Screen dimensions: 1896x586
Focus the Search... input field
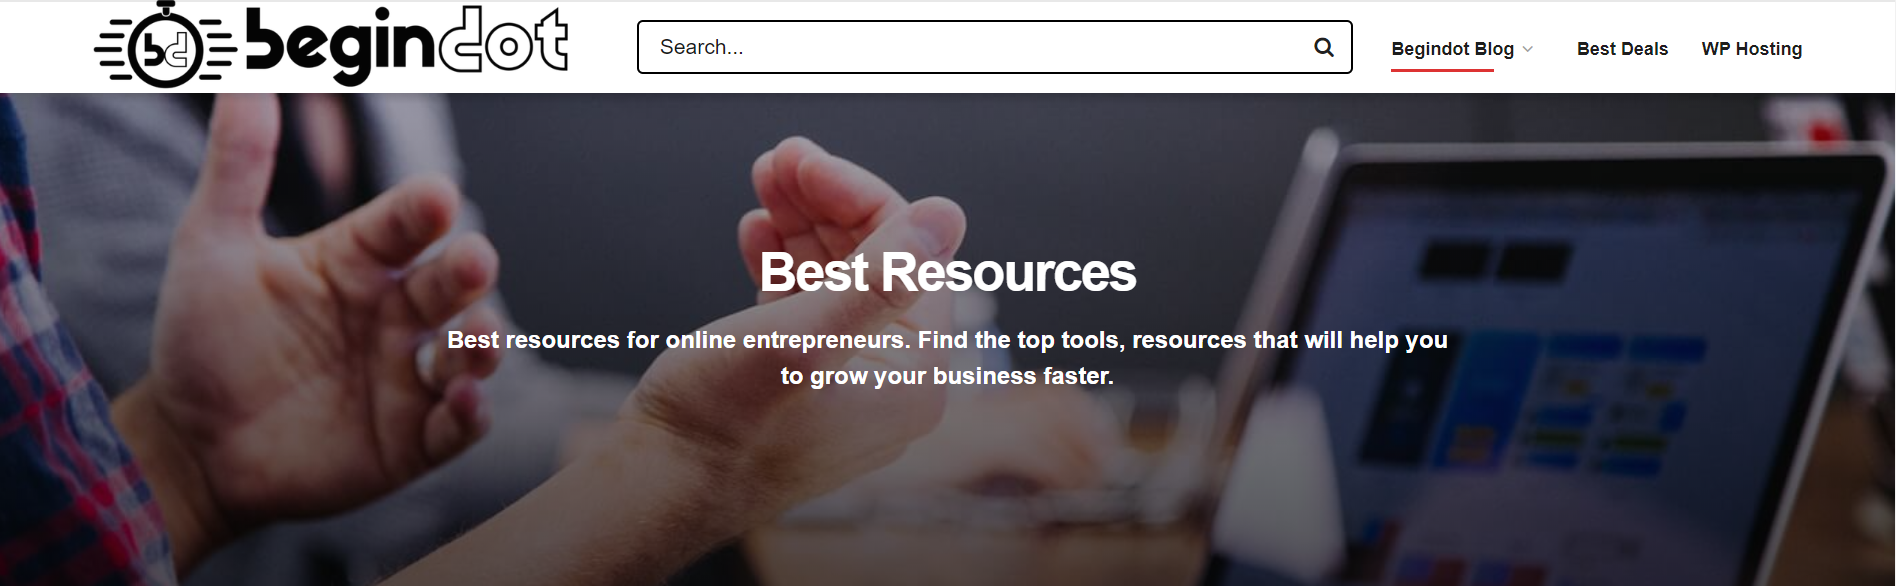995,47
